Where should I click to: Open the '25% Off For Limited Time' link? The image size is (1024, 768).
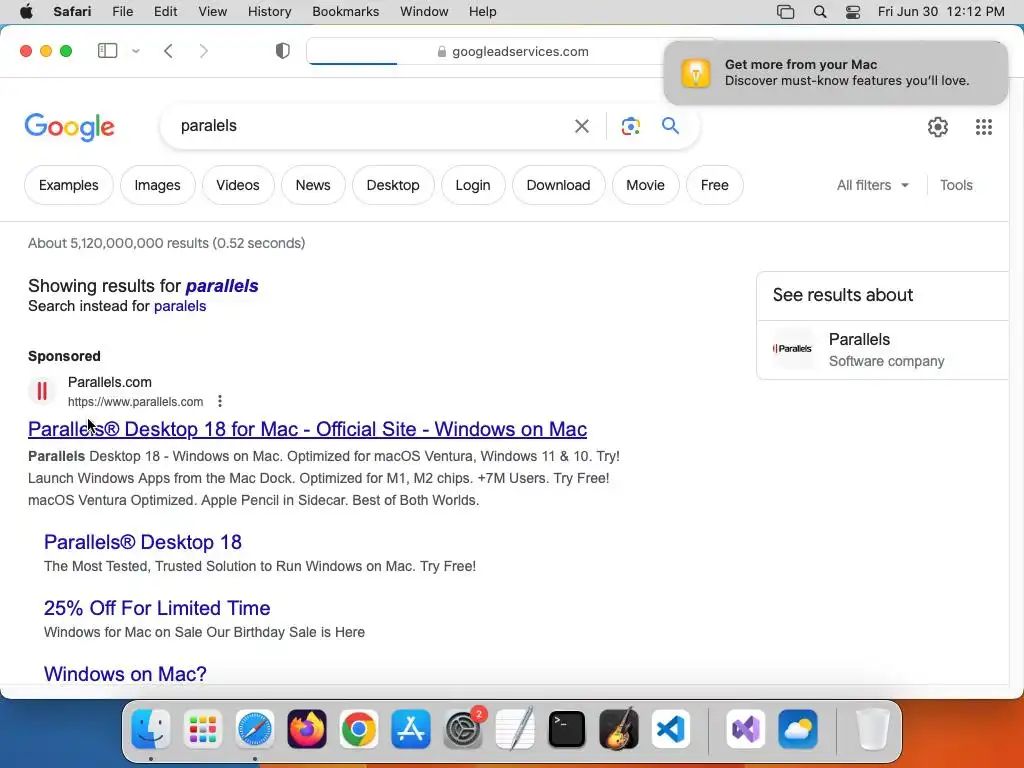point(157,608)
